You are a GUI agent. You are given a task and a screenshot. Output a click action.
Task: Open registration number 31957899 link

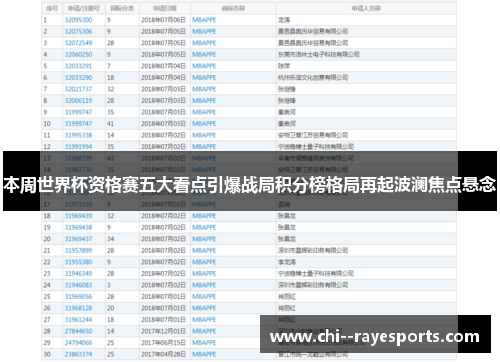pyautogui.click(x=78, y=250)
